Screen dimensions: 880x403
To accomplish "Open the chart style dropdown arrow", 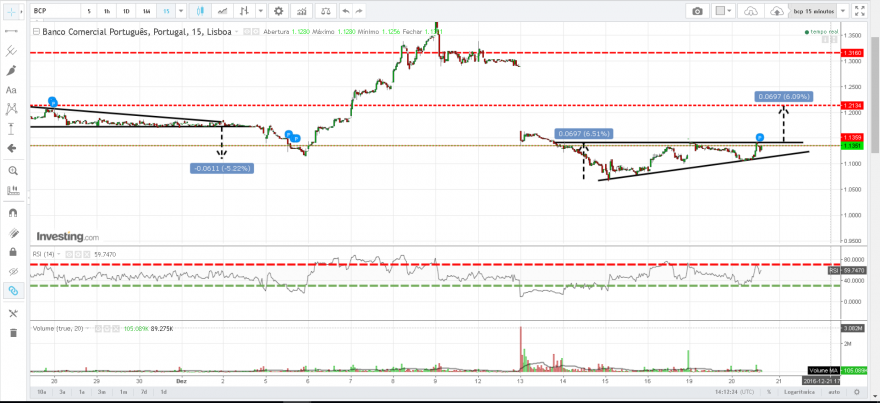I will point(261,11).
